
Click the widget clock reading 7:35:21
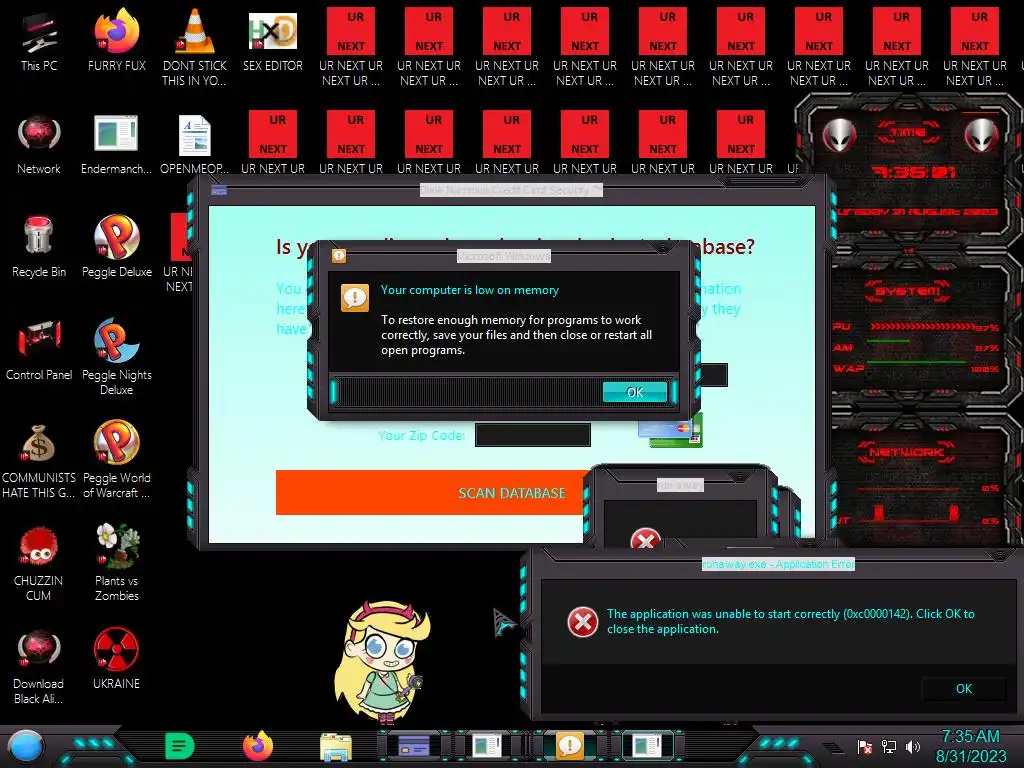(x=914, y=172)
